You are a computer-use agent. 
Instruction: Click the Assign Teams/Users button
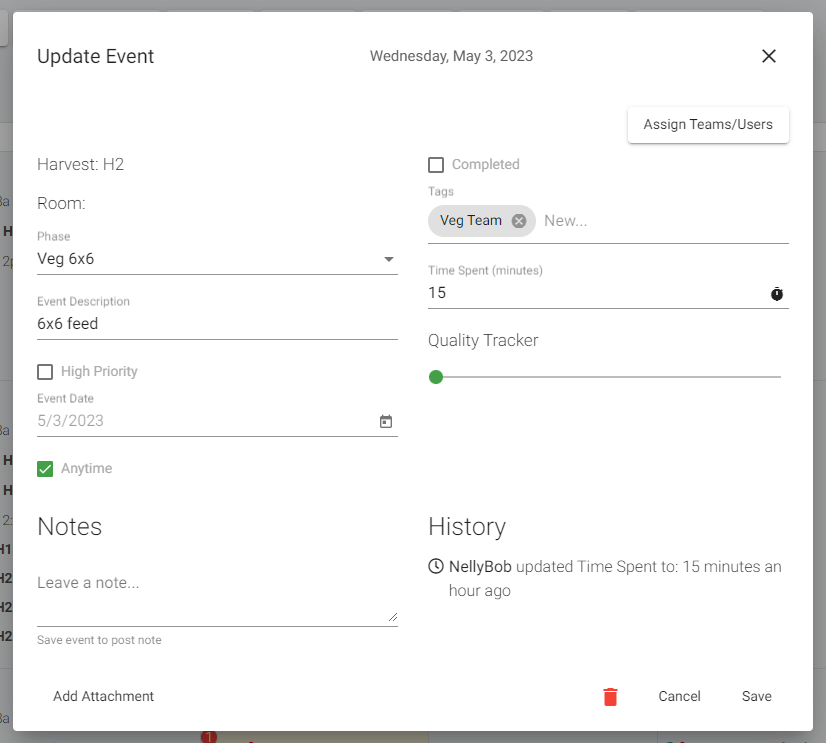pos(708,124)
